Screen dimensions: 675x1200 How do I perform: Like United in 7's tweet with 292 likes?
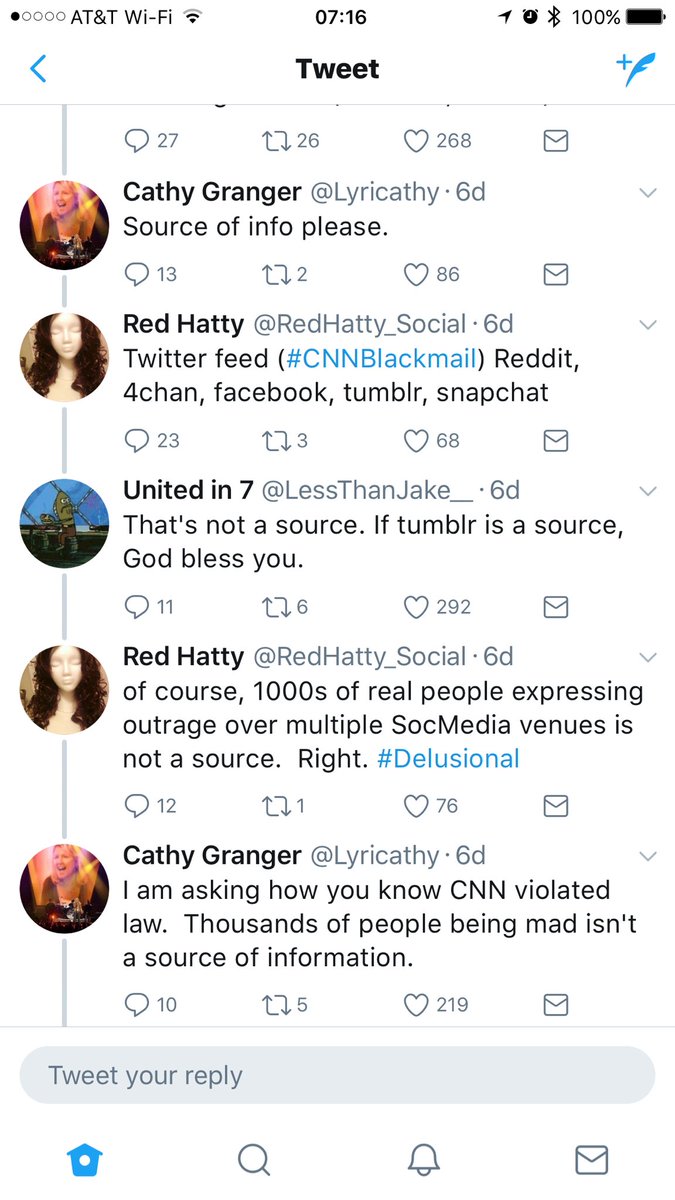click(416, 607)
